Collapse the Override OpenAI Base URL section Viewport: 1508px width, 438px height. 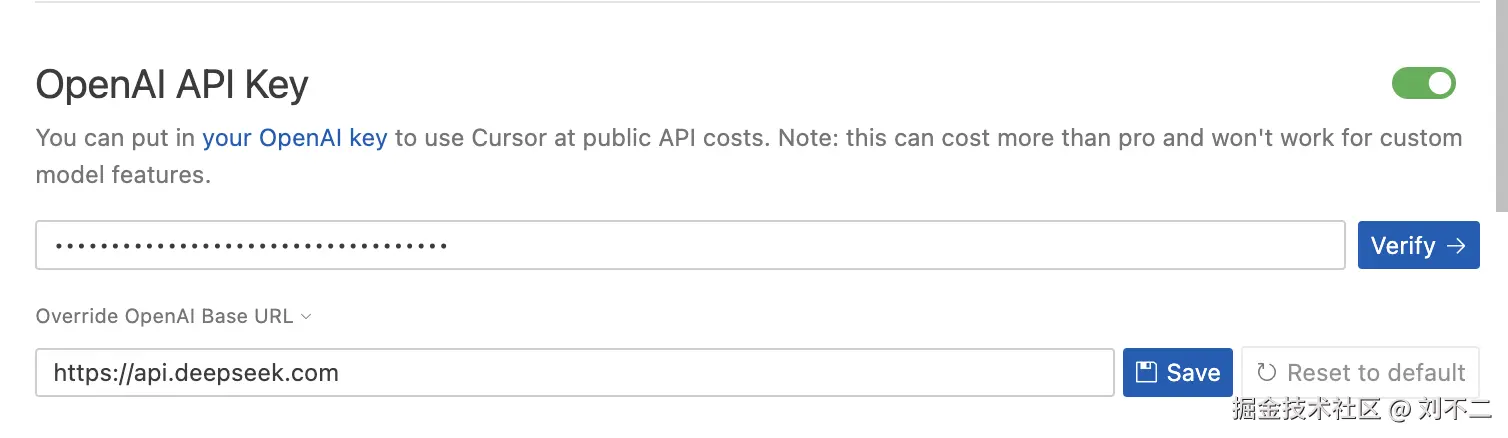click(165, 316)
